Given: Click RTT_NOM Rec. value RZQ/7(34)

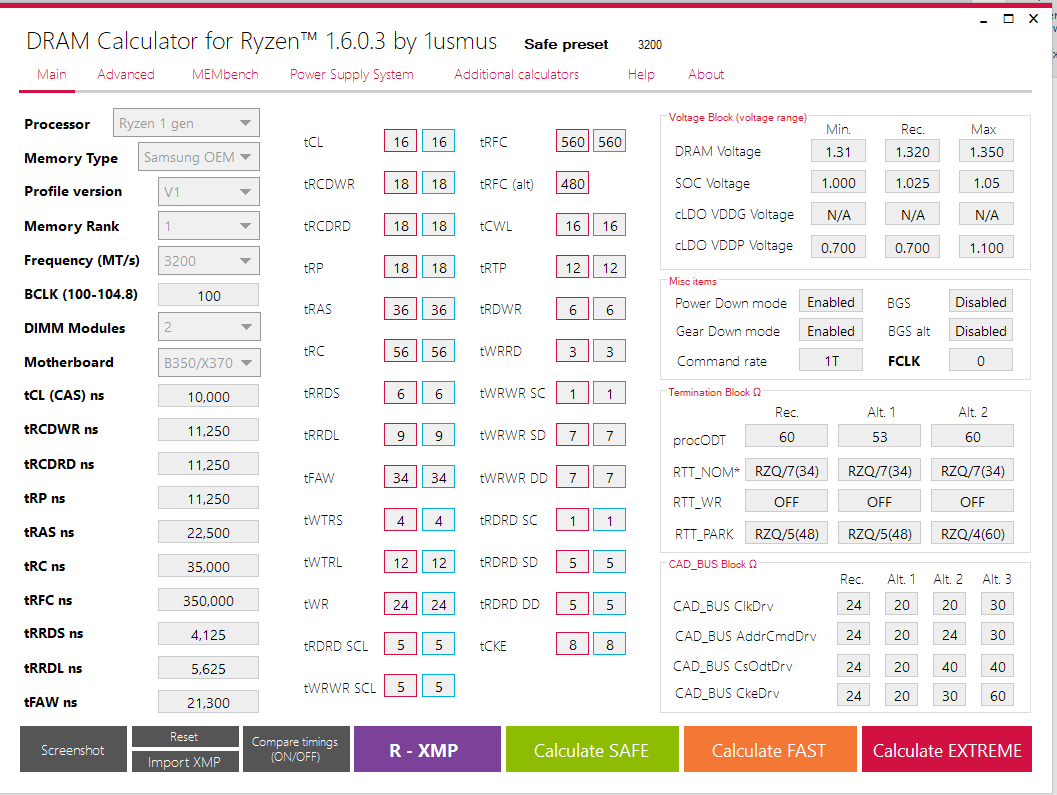Looking at the screenshot, I should [x=786, y=471].
